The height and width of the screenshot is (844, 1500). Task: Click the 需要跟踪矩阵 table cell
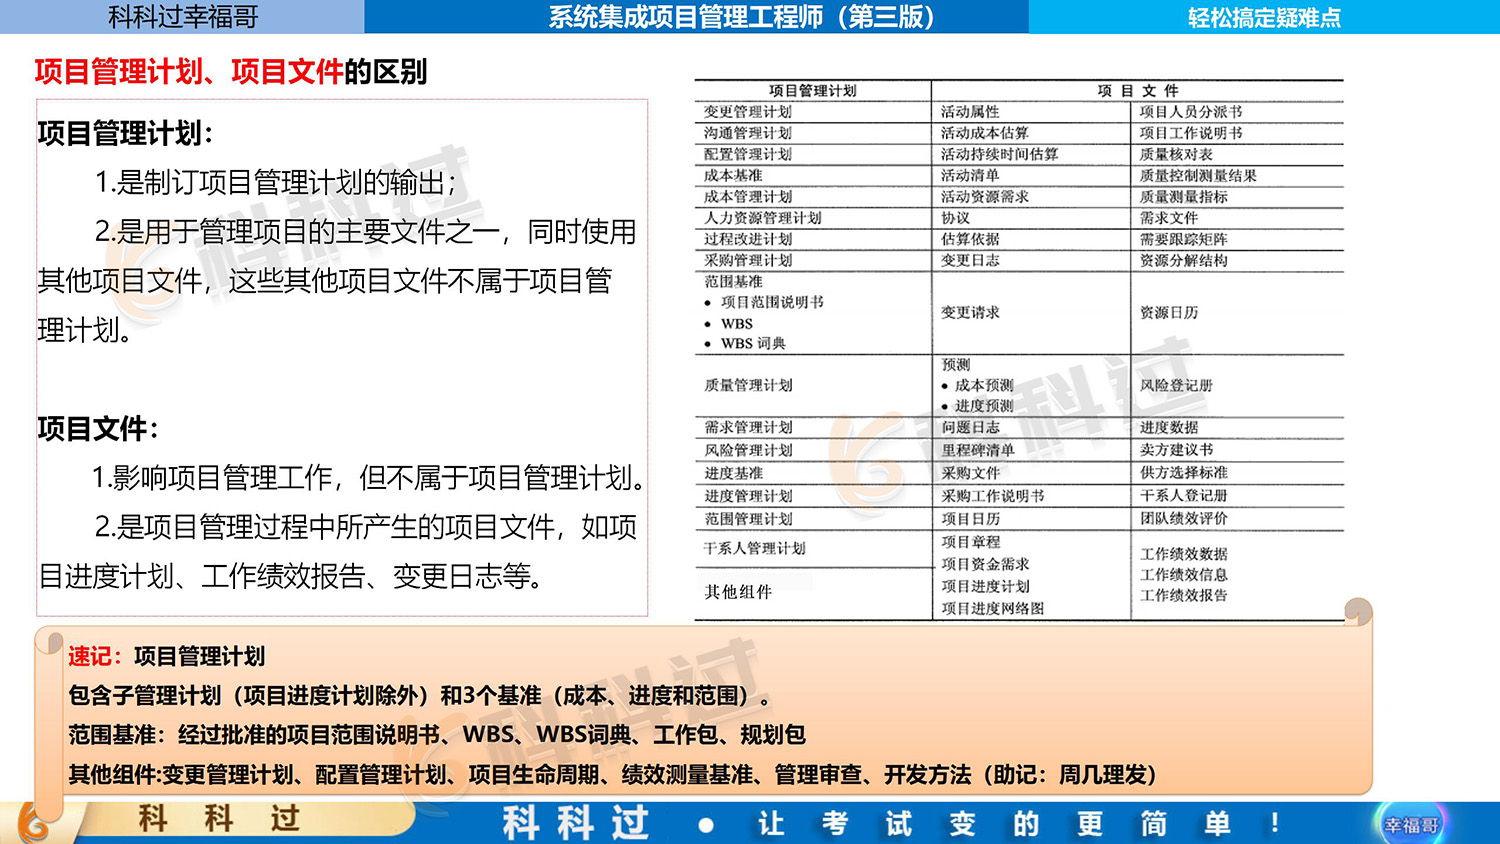coord(1183,239)
